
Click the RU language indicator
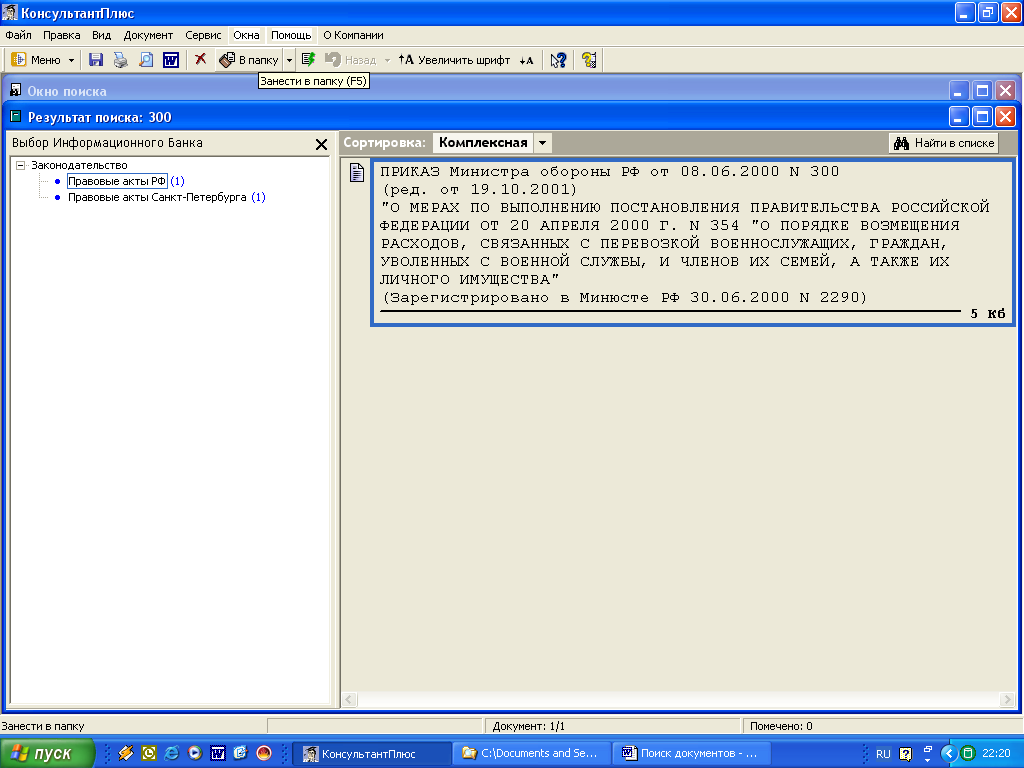pos(883,754)
